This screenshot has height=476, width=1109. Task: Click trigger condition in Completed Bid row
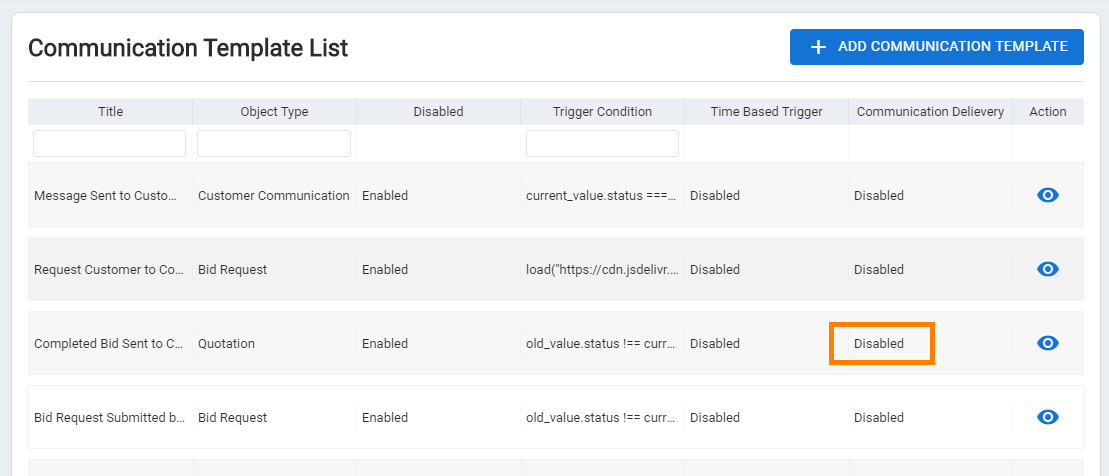click(x=601, y=344)
